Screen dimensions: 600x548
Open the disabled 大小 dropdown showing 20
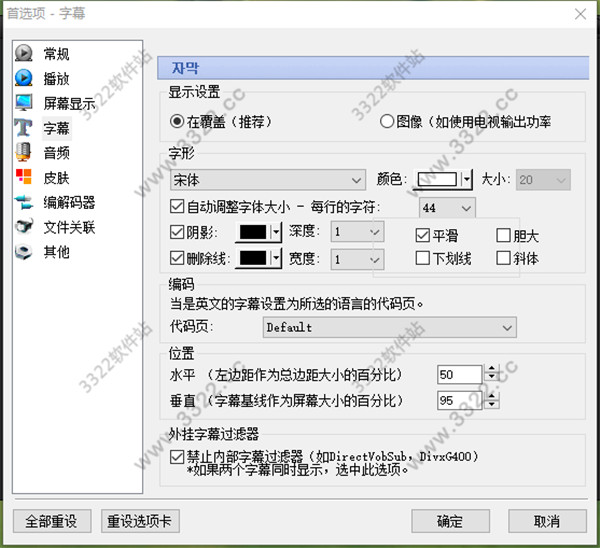pos(543,180)
